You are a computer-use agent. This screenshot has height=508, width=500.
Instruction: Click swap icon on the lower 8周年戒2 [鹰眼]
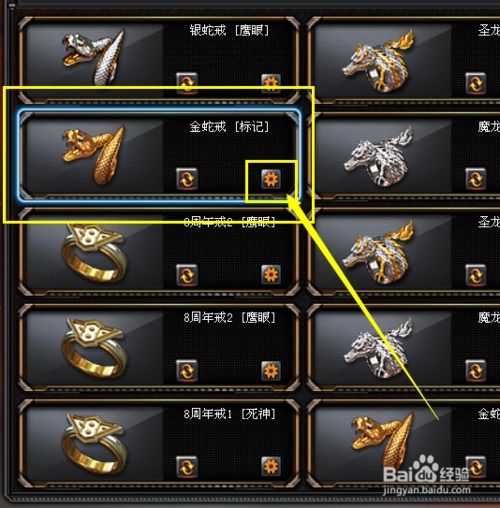187,370
